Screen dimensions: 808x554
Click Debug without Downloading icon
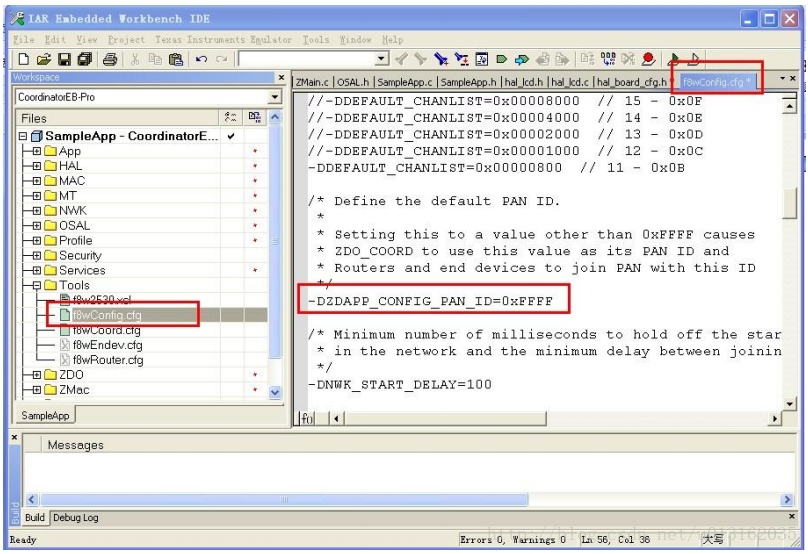(694, 59)
